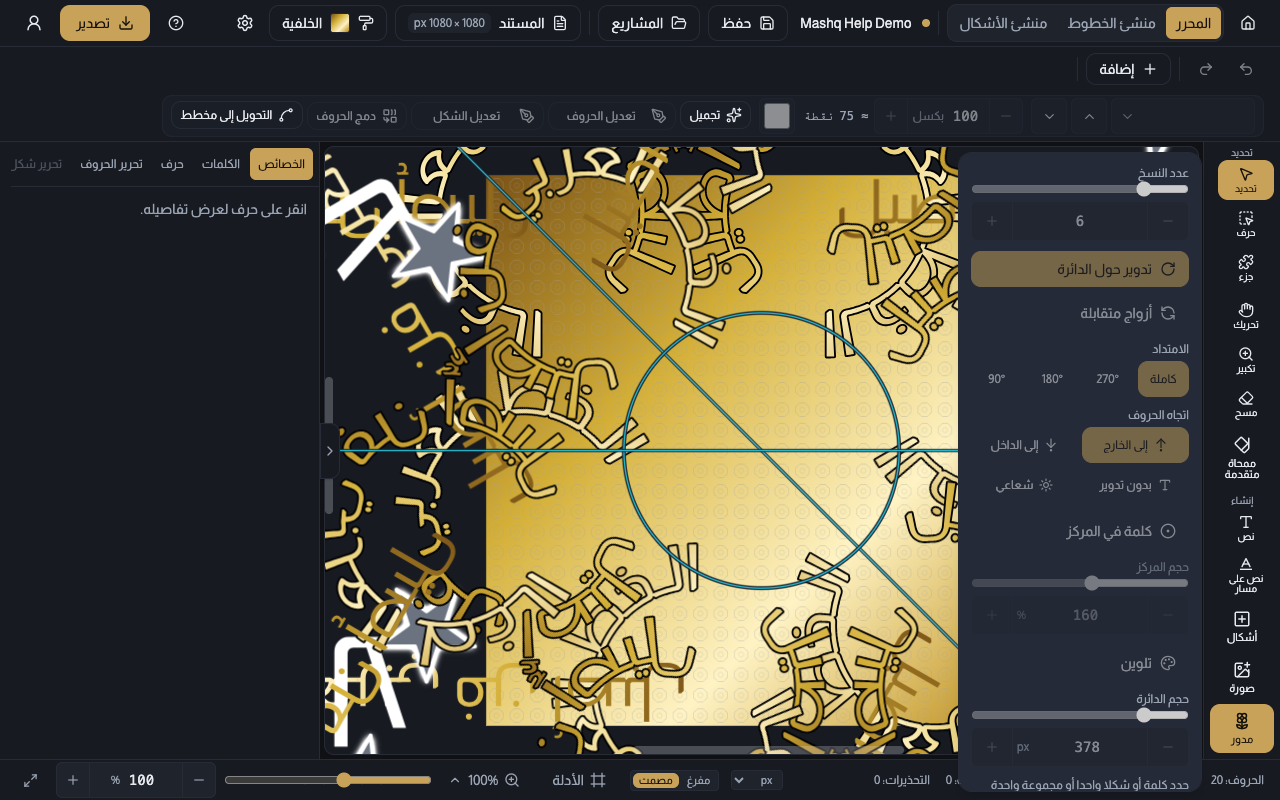This screenshot has height=800, width=1280.
Task: Click the up chevron in options bar
Action: point(1089,116)
